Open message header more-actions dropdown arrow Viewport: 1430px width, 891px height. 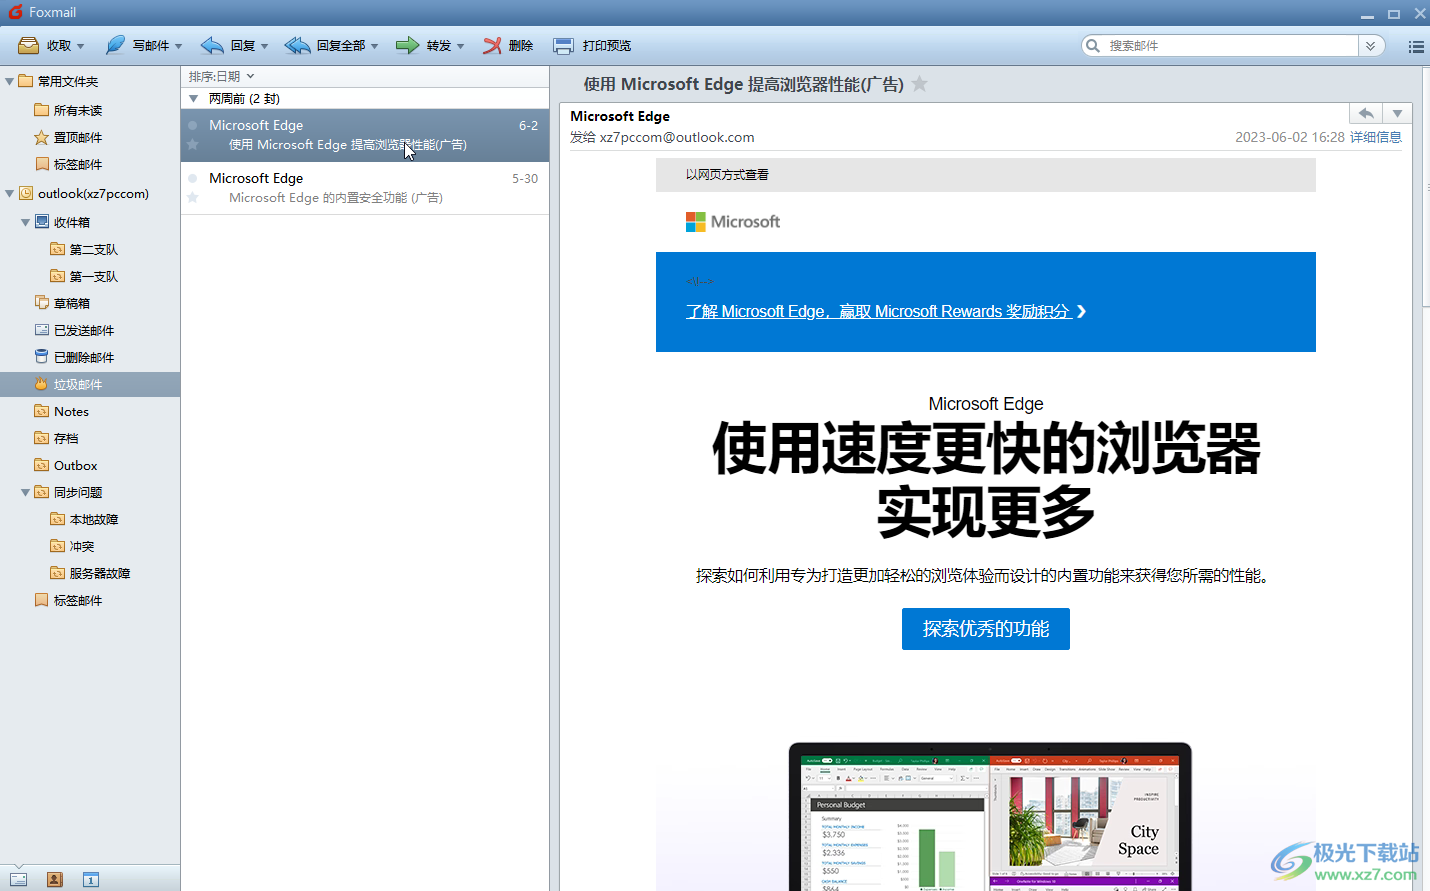[1397, 113]
